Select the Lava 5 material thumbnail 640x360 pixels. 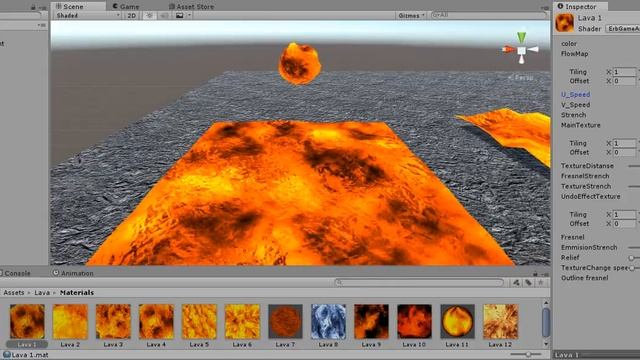pyautogui.click(x=199, y=322)
